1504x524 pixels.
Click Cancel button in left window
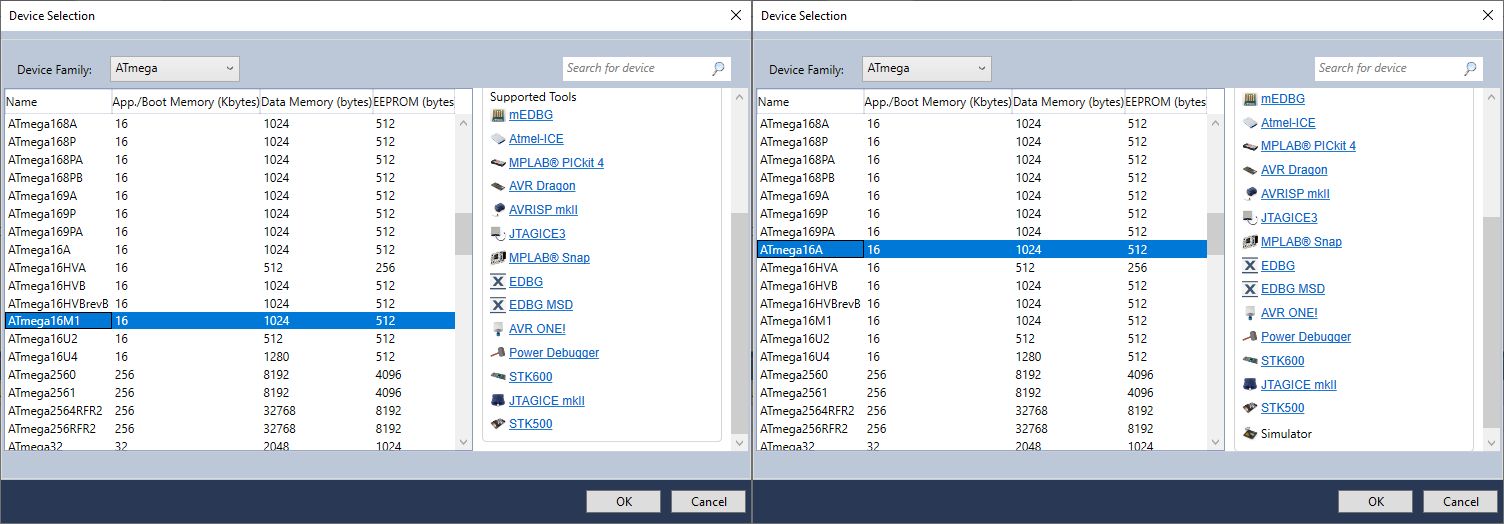[709, 502]
